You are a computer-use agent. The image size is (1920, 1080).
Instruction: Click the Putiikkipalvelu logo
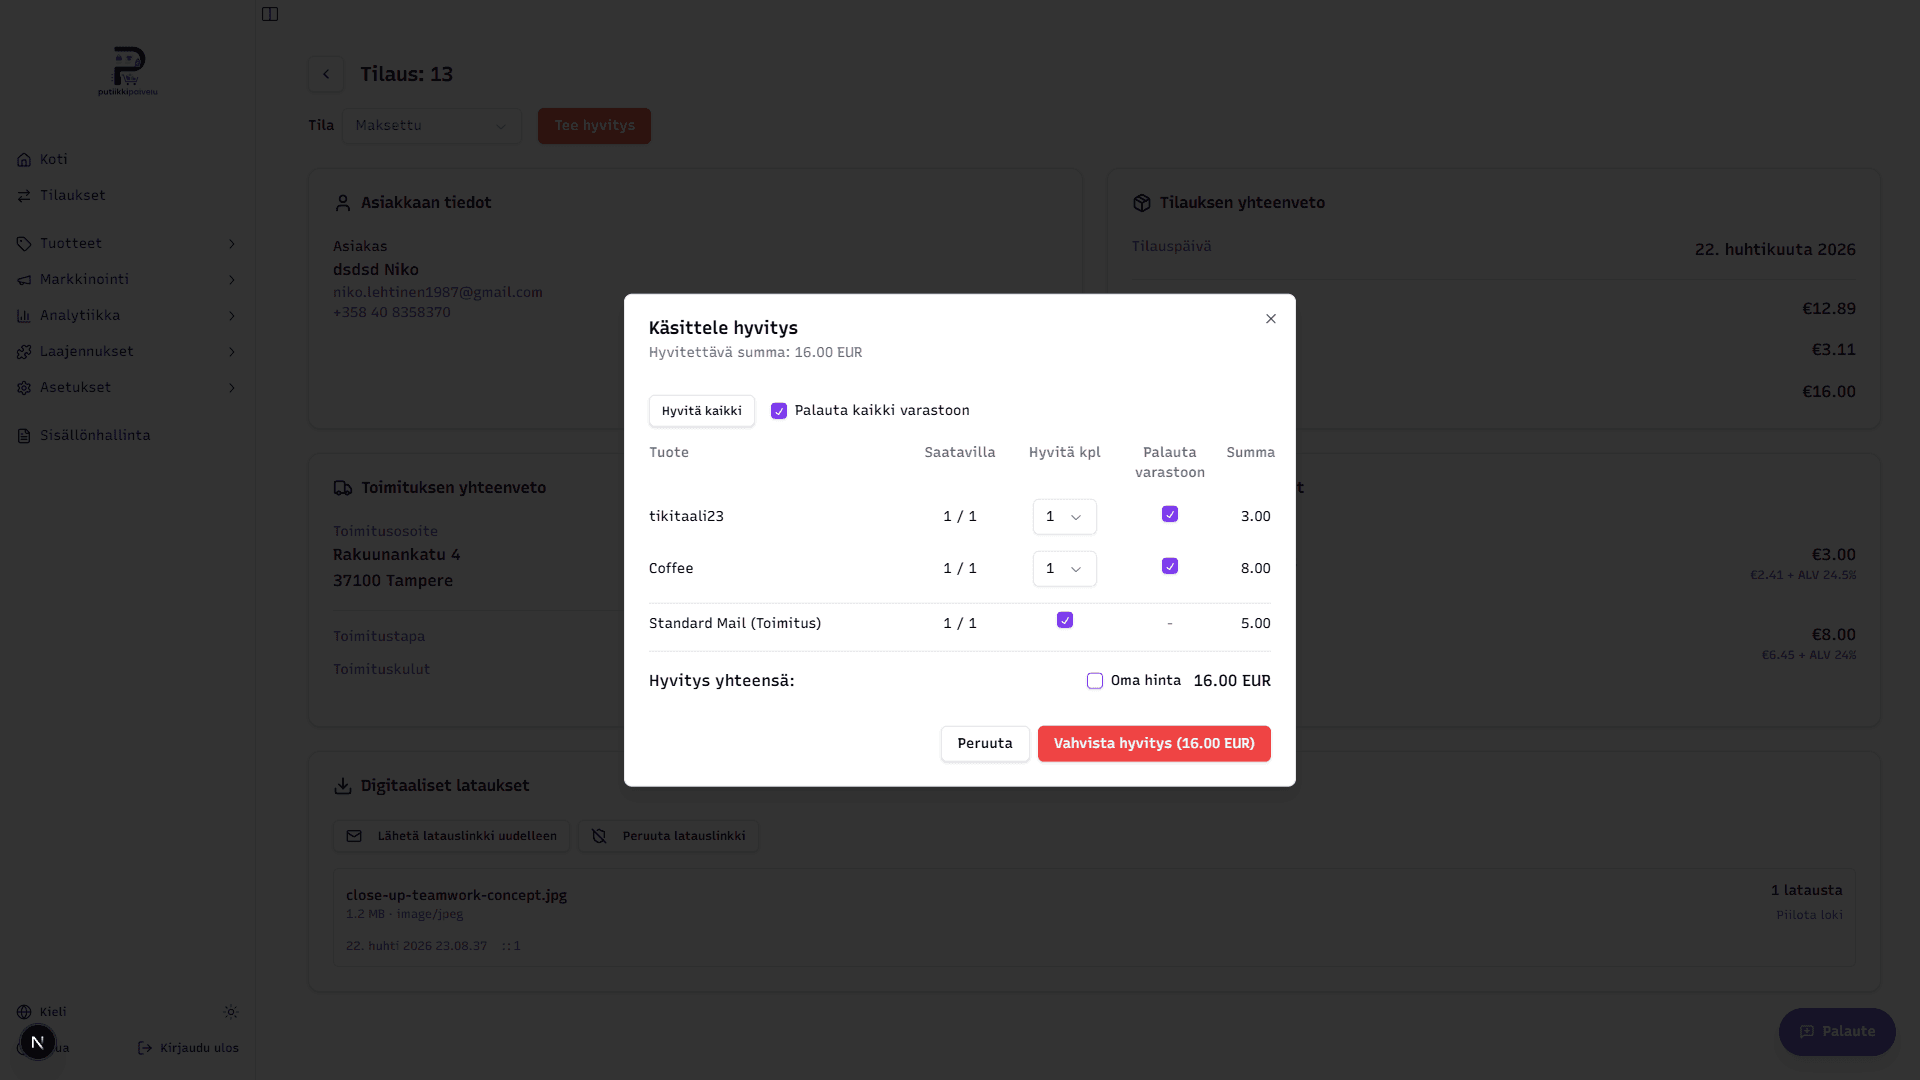point(128,71)
